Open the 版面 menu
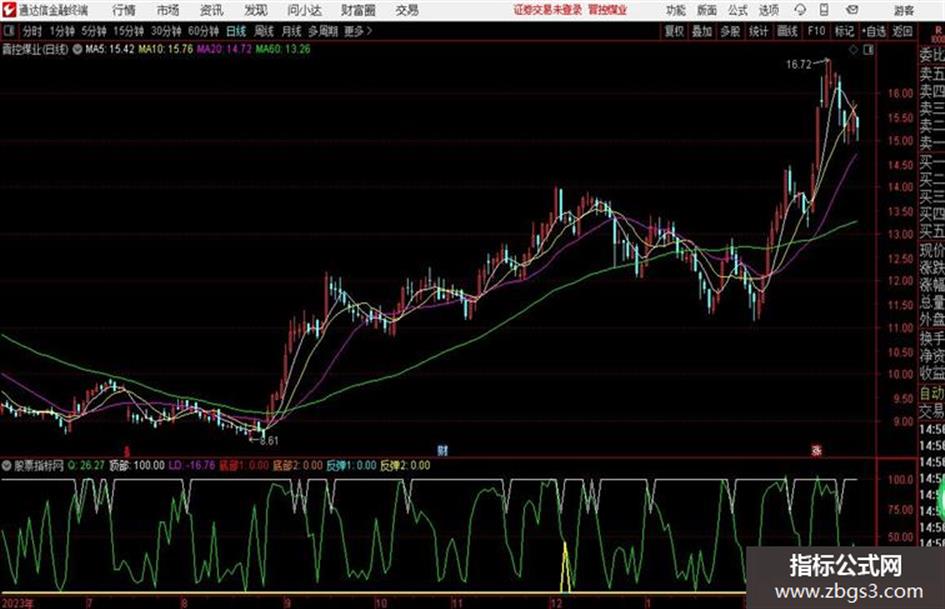 point(706,10)
